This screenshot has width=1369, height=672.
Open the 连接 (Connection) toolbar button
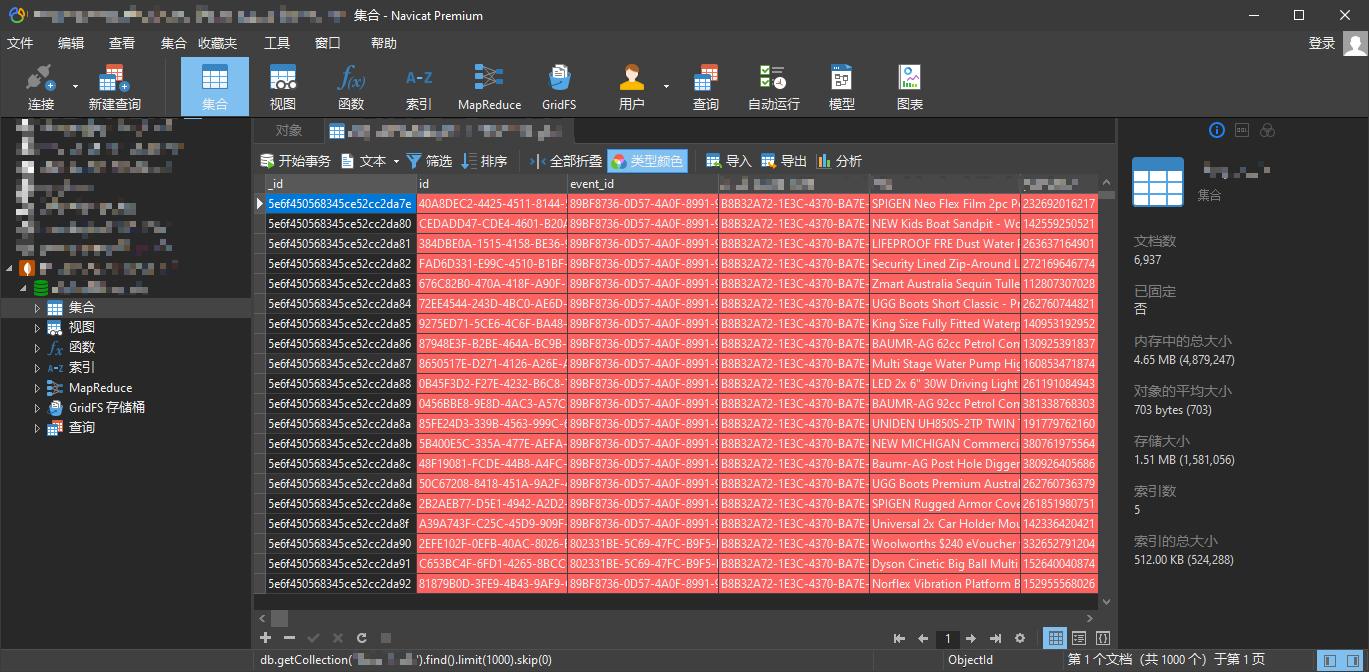[41, 87]
